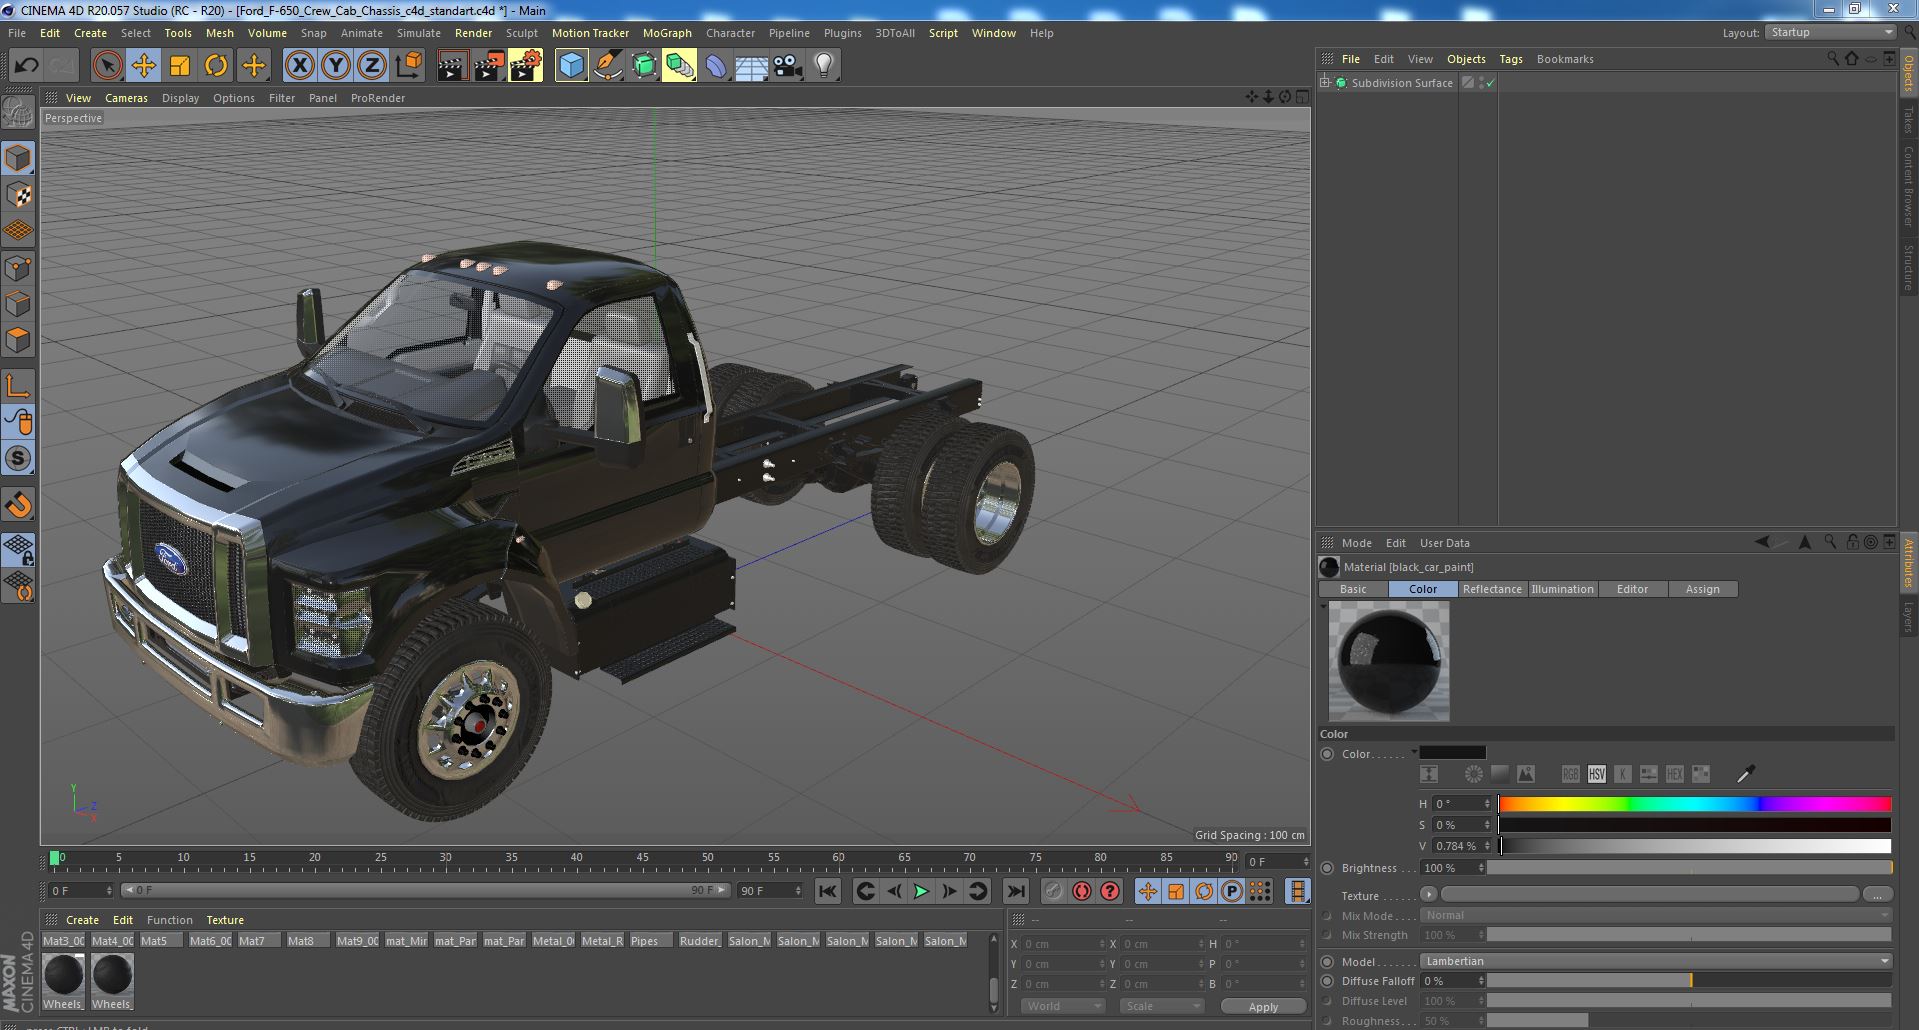Click the Apply button
The height and width of the screenshot is (1030, 1919).
[1263, 1007]
